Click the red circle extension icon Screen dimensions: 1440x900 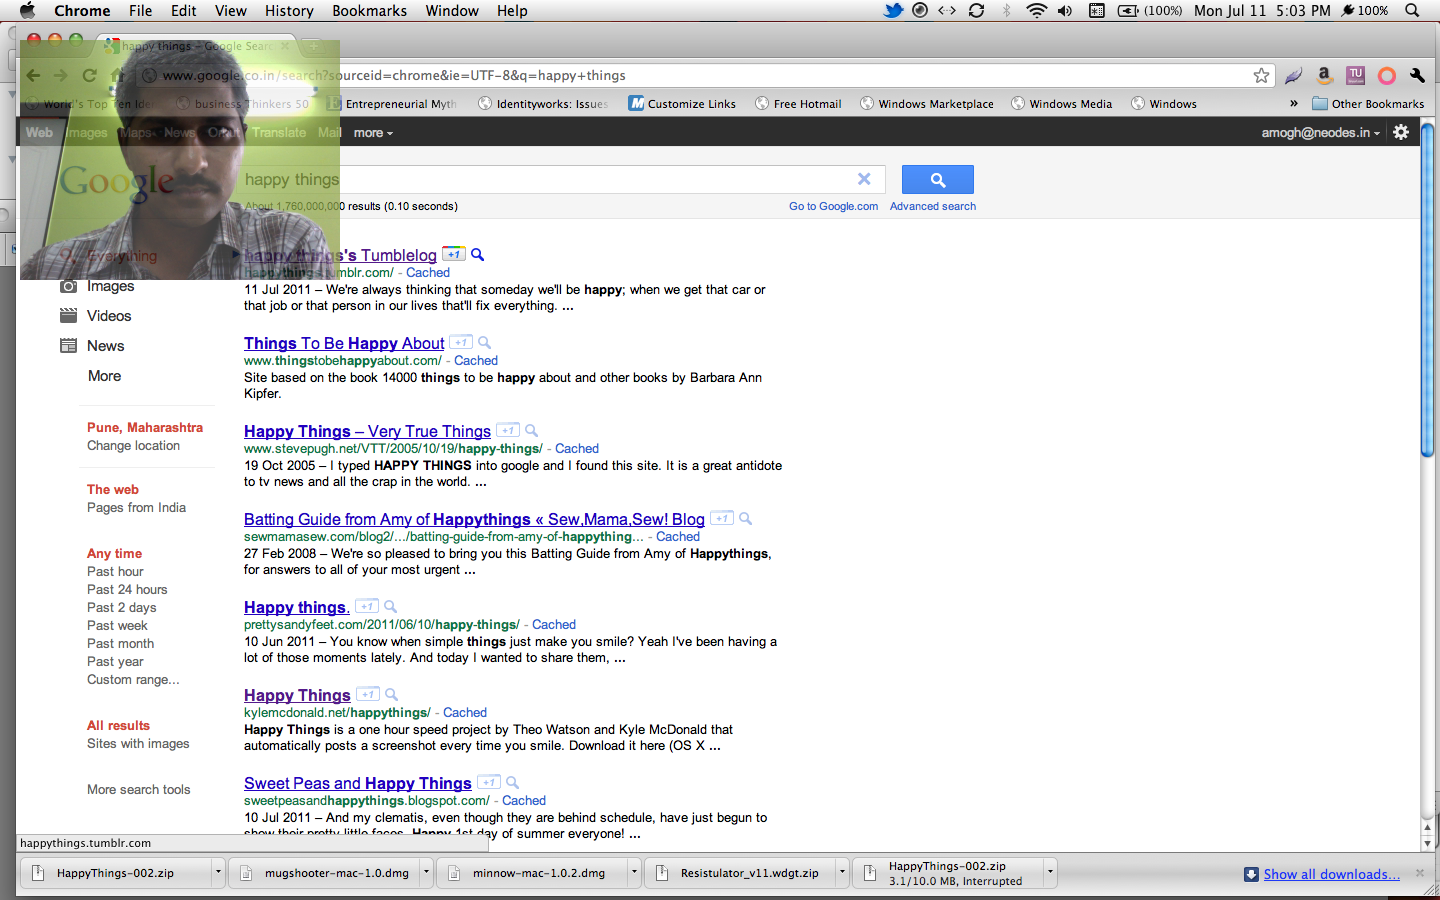coord(1386,76)
